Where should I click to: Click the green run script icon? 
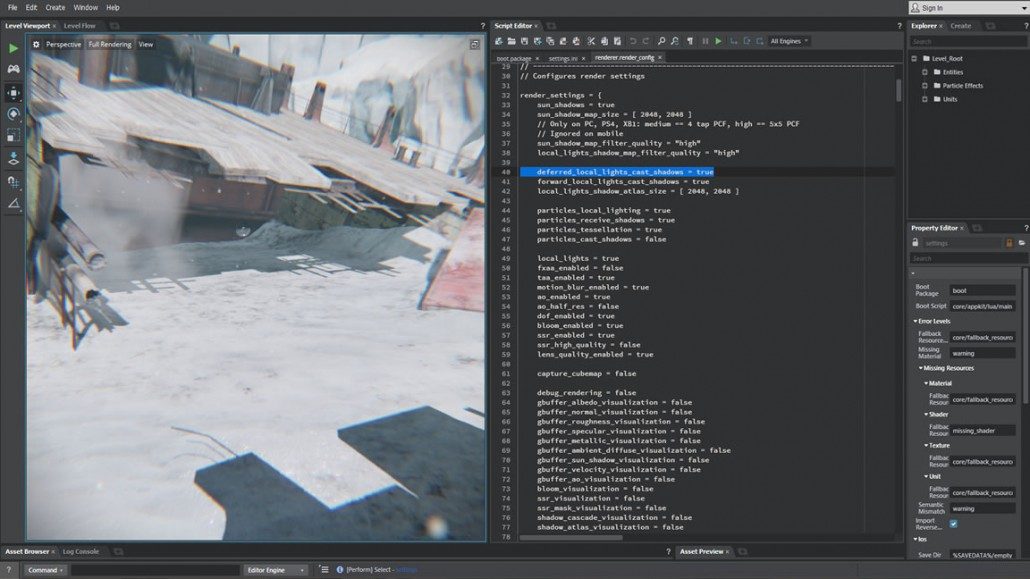pyautogui.click(x=718, y=41)
